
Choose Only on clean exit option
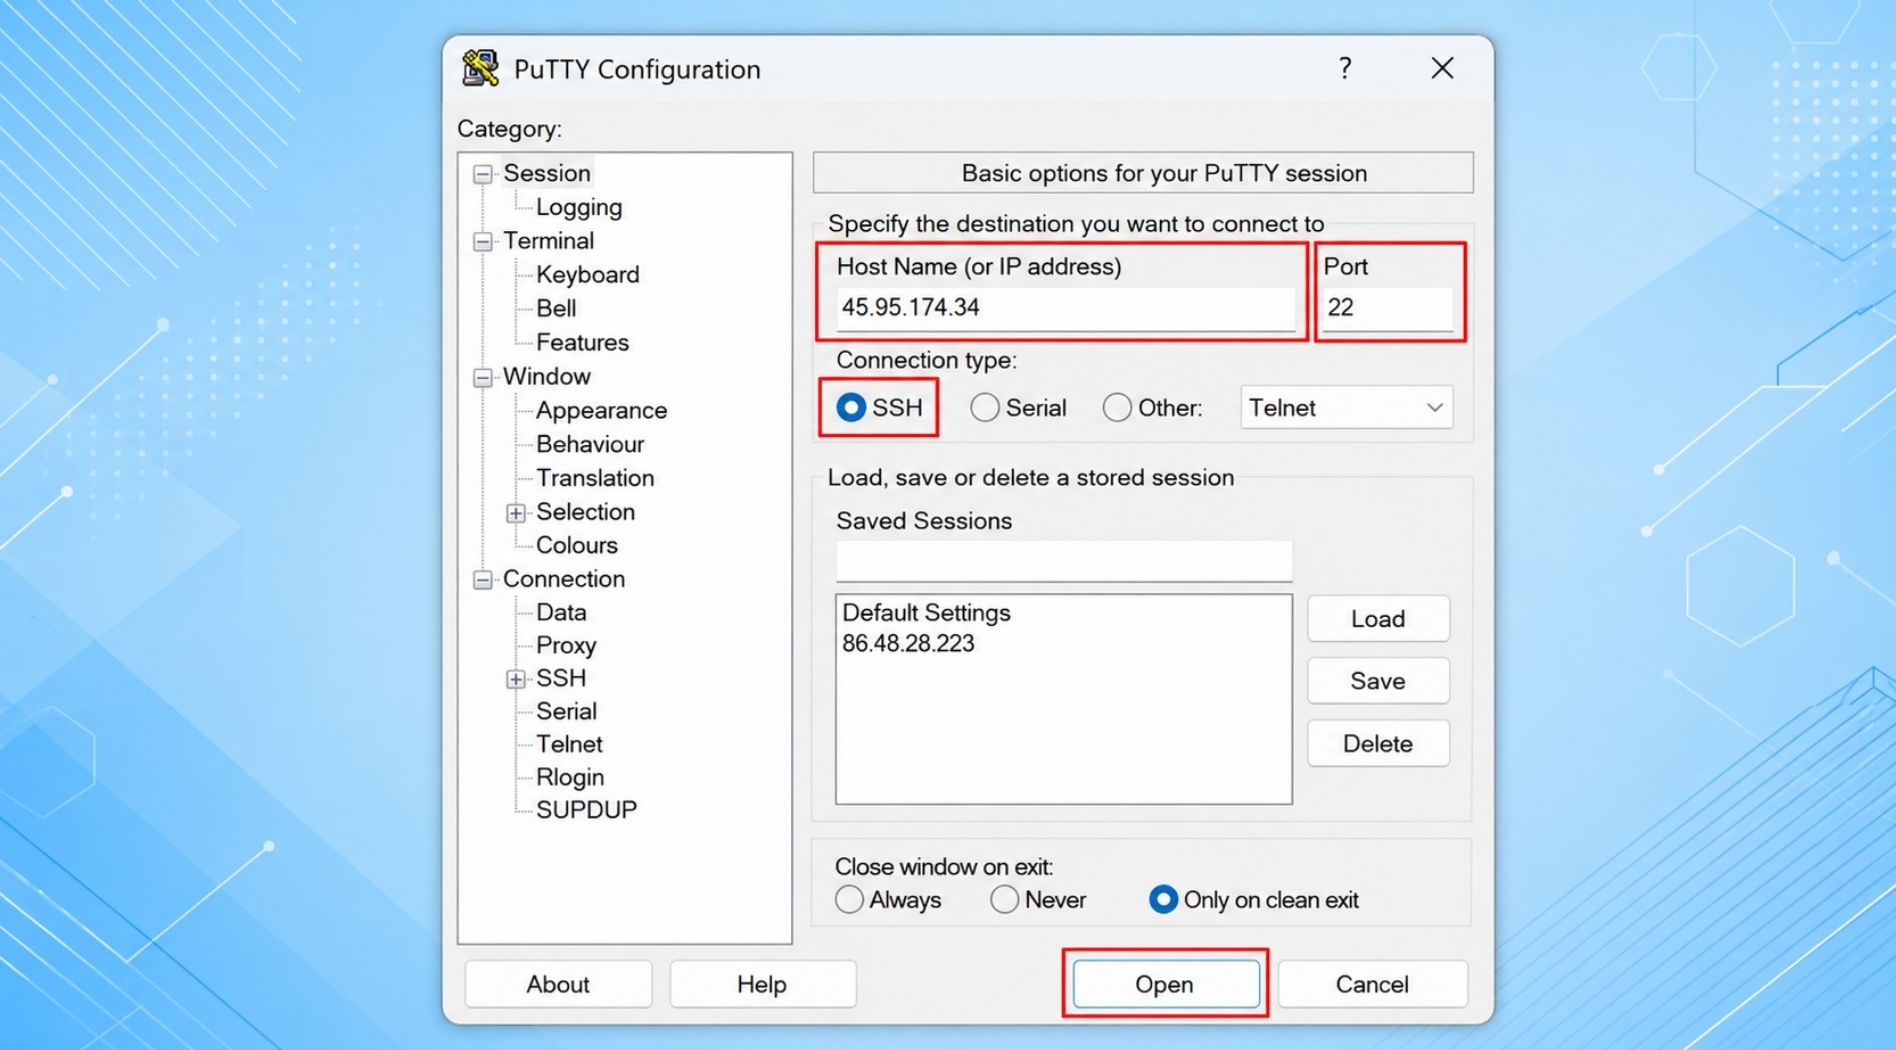click(x=1163, y=900)
